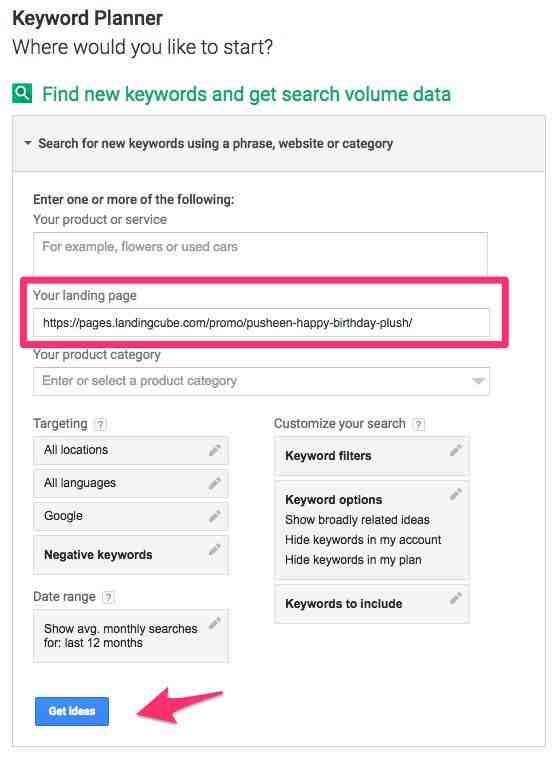Edit Keyword options via pencil icon

click(456, 494)
